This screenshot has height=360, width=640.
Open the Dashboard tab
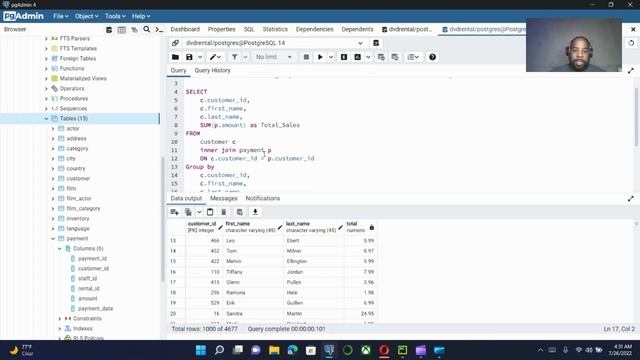(x=185, y=29)
